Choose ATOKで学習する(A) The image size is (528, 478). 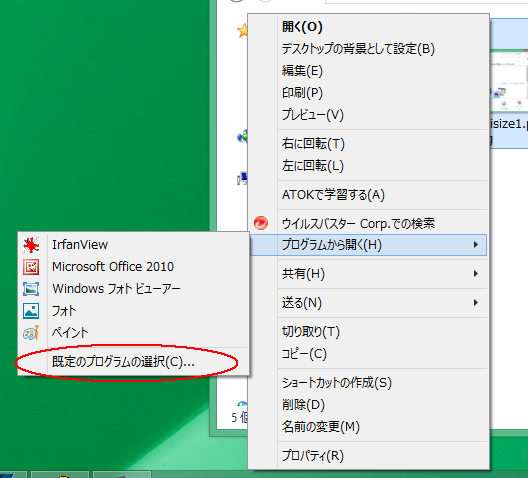point(369,195)
